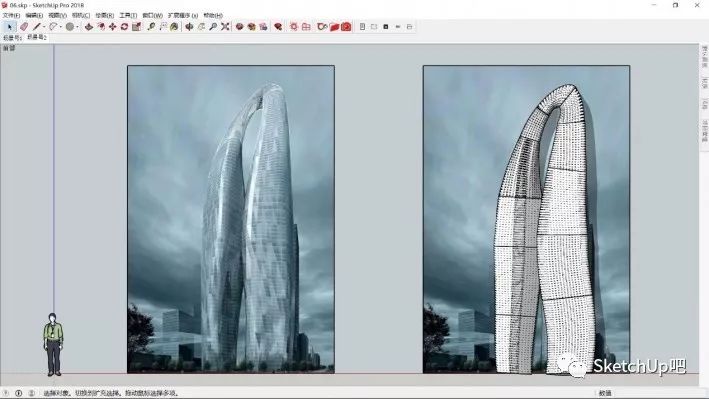Switch to the second scene tab

(x=37, y=38)
